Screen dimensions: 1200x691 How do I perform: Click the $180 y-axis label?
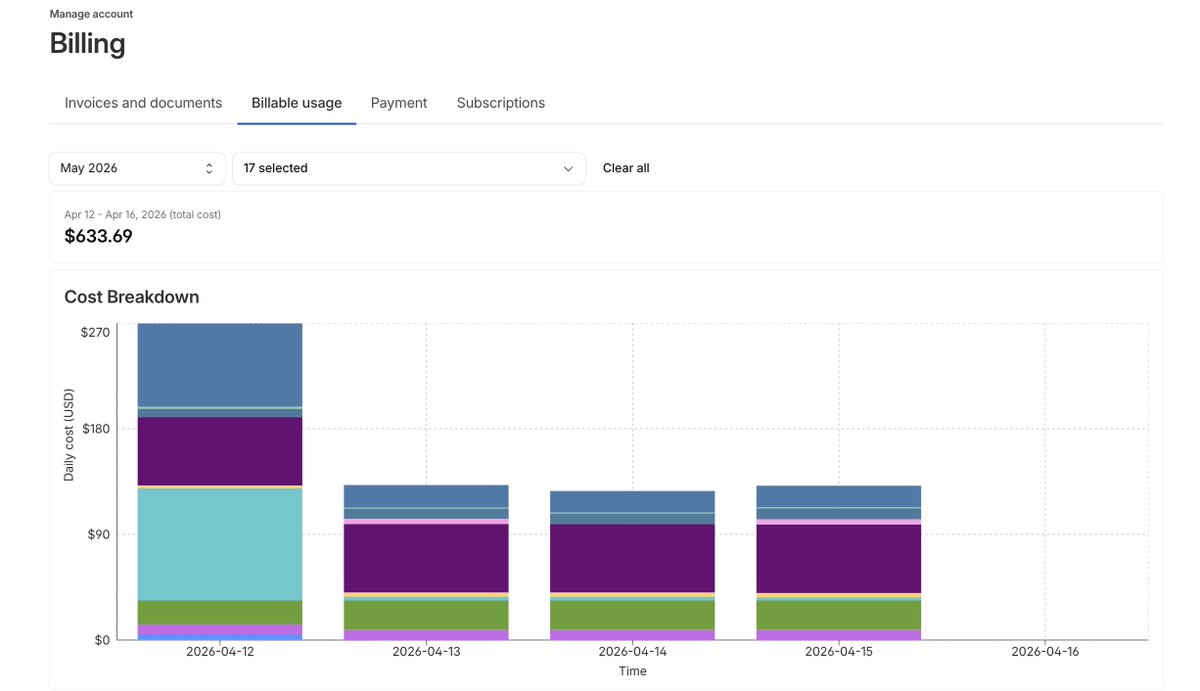click(95, 429)
